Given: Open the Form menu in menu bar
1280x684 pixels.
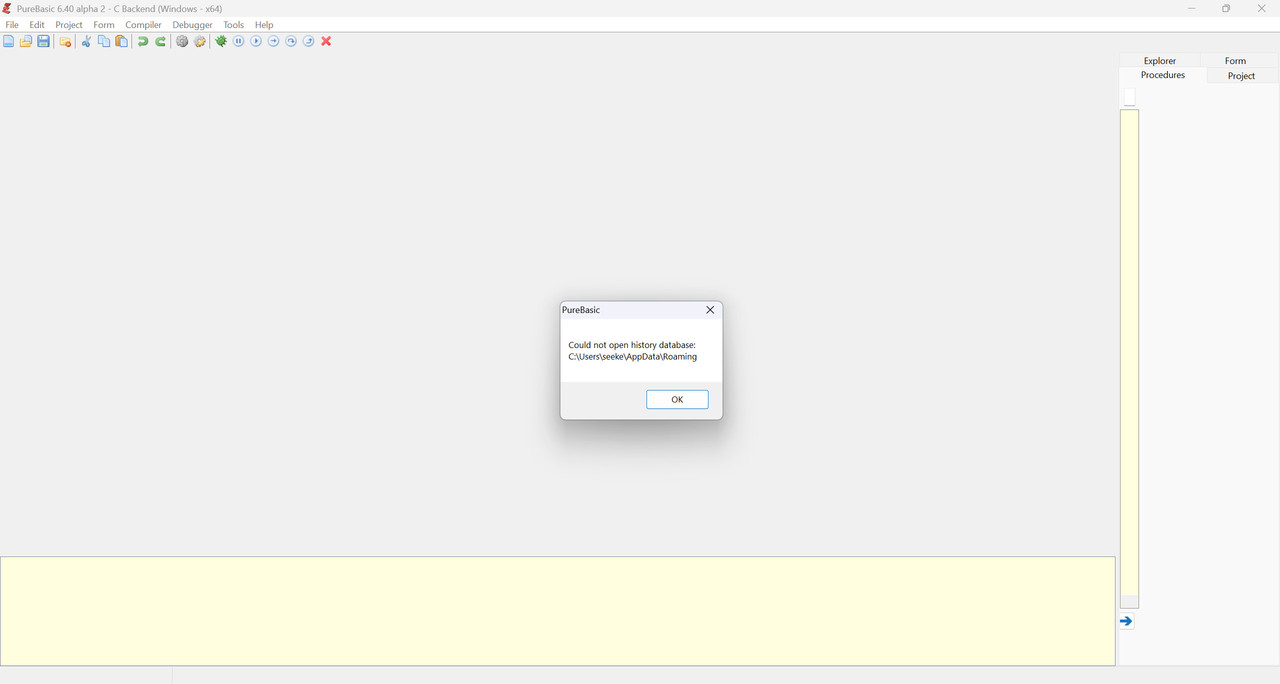Looking at the screenshot, I should (104, 25).
